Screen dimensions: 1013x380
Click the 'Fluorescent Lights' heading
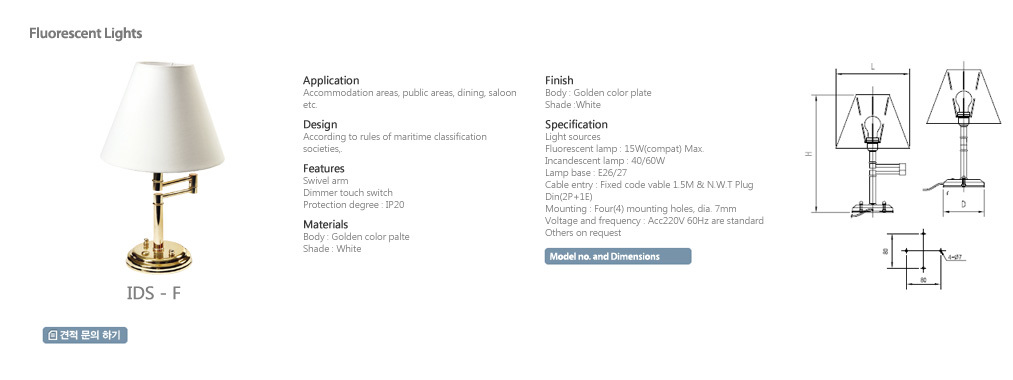[x=85, y=34]
